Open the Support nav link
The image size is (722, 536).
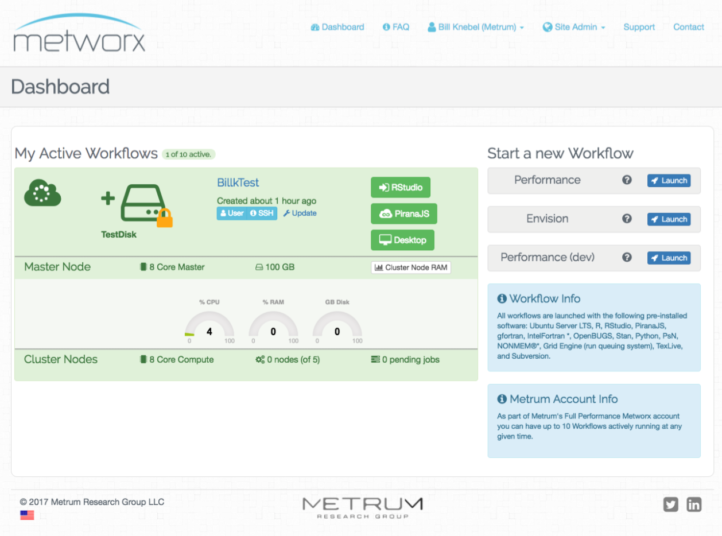coord(639,27)
